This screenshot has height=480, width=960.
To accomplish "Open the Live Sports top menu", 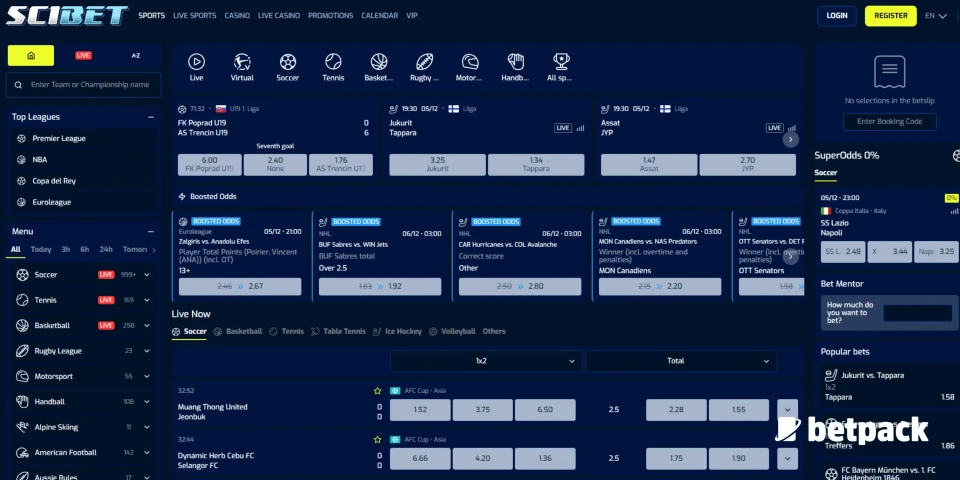I will point(195,16).
